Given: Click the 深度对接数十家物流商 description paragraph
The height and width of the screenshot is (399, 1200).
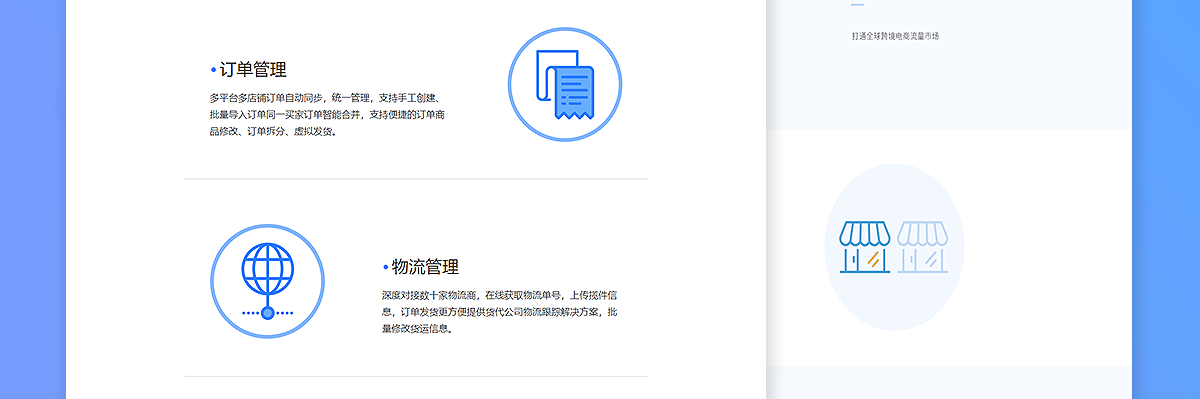Looking at the screenshot, I should tap(499, 312).
